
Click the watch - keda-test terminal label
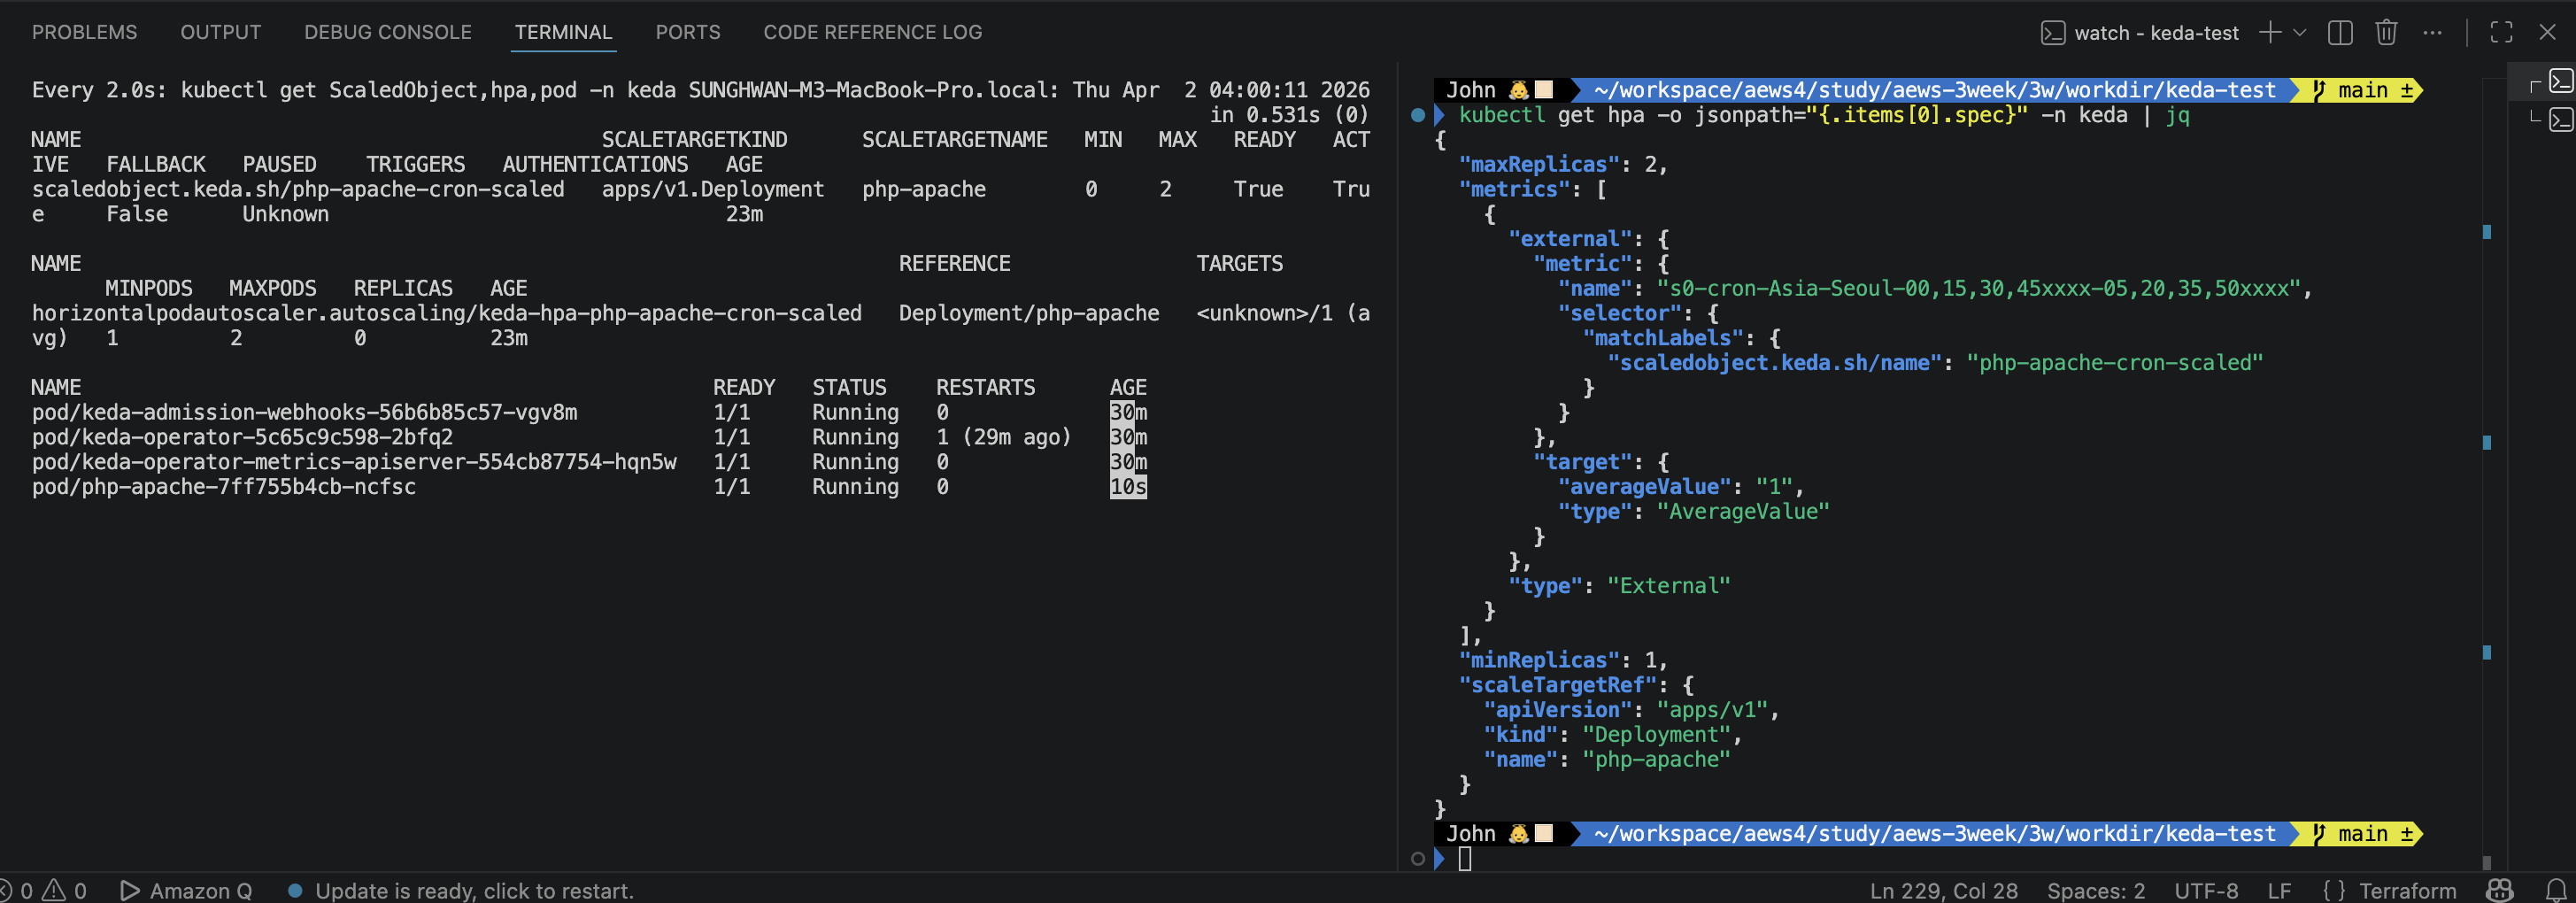[2156, 33]
